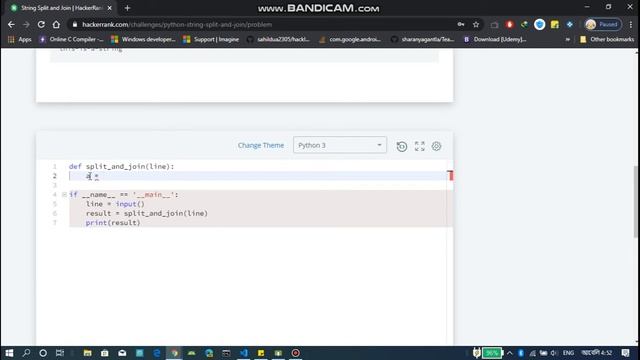This screenshot has width=640, height=360.
Task: Bookmark this page with the star
Action: click(x=476, y=24)
